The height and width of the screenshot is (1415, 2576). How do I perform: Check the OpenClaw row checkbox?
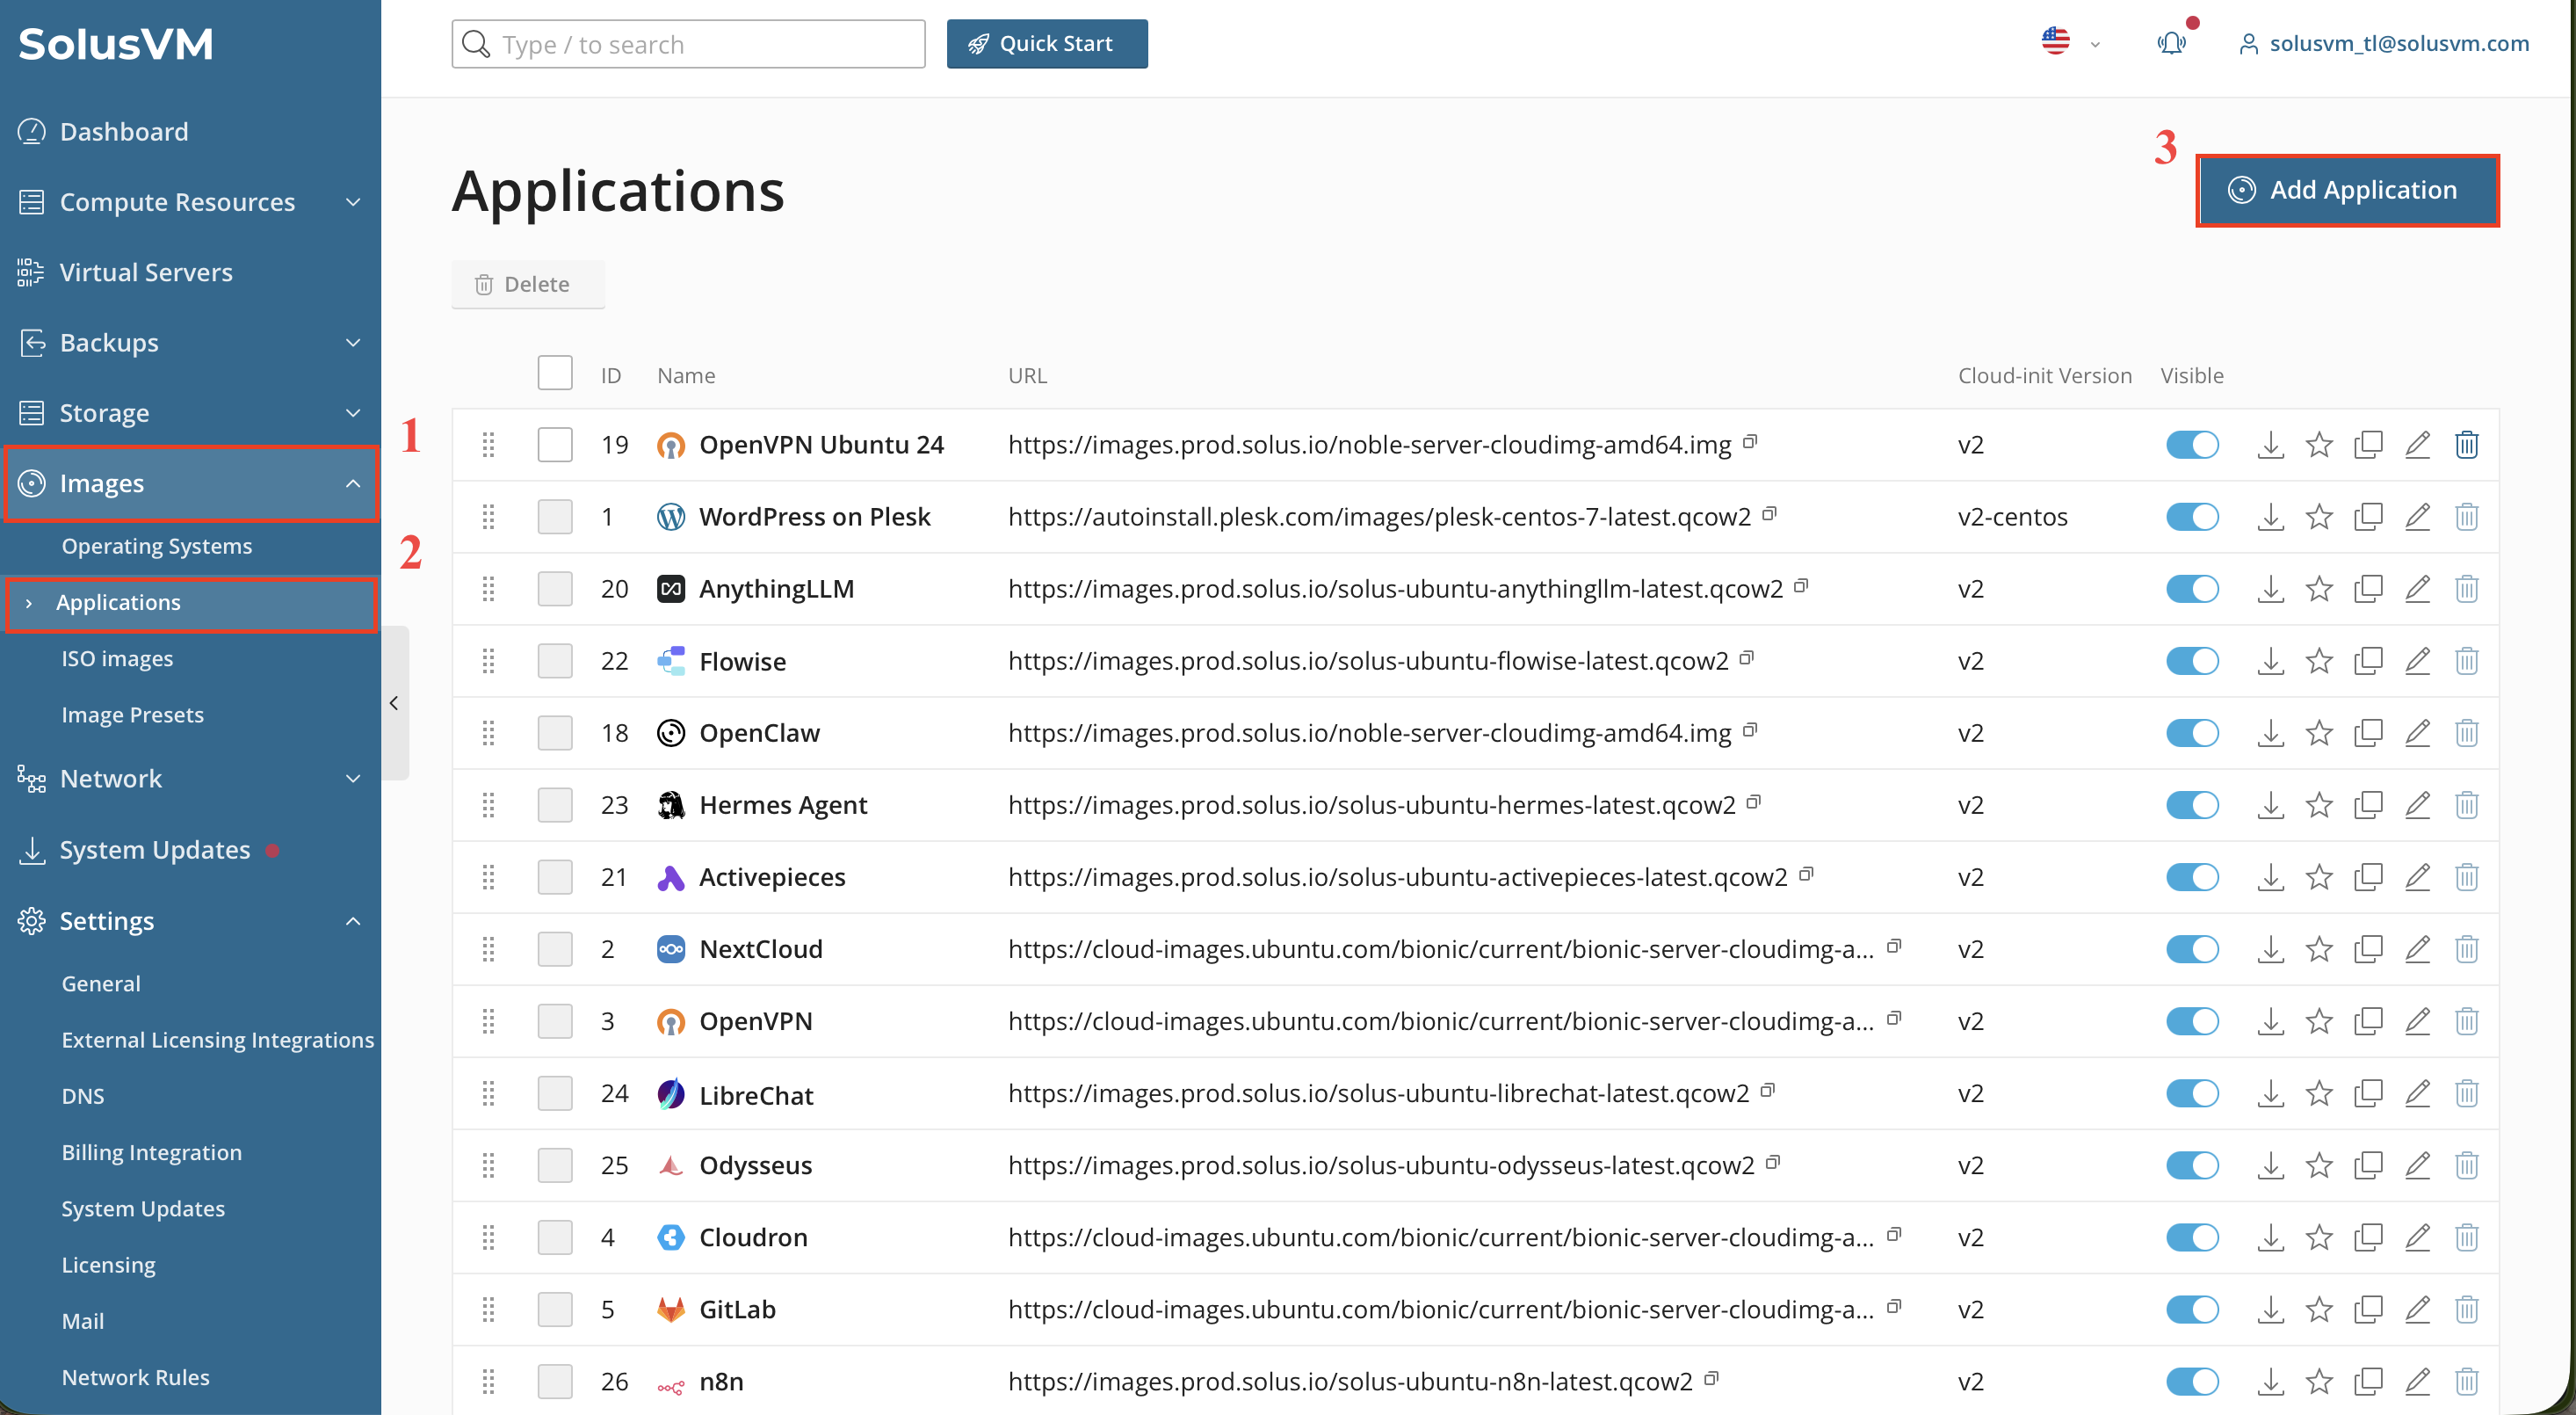(x=555, y=733)
